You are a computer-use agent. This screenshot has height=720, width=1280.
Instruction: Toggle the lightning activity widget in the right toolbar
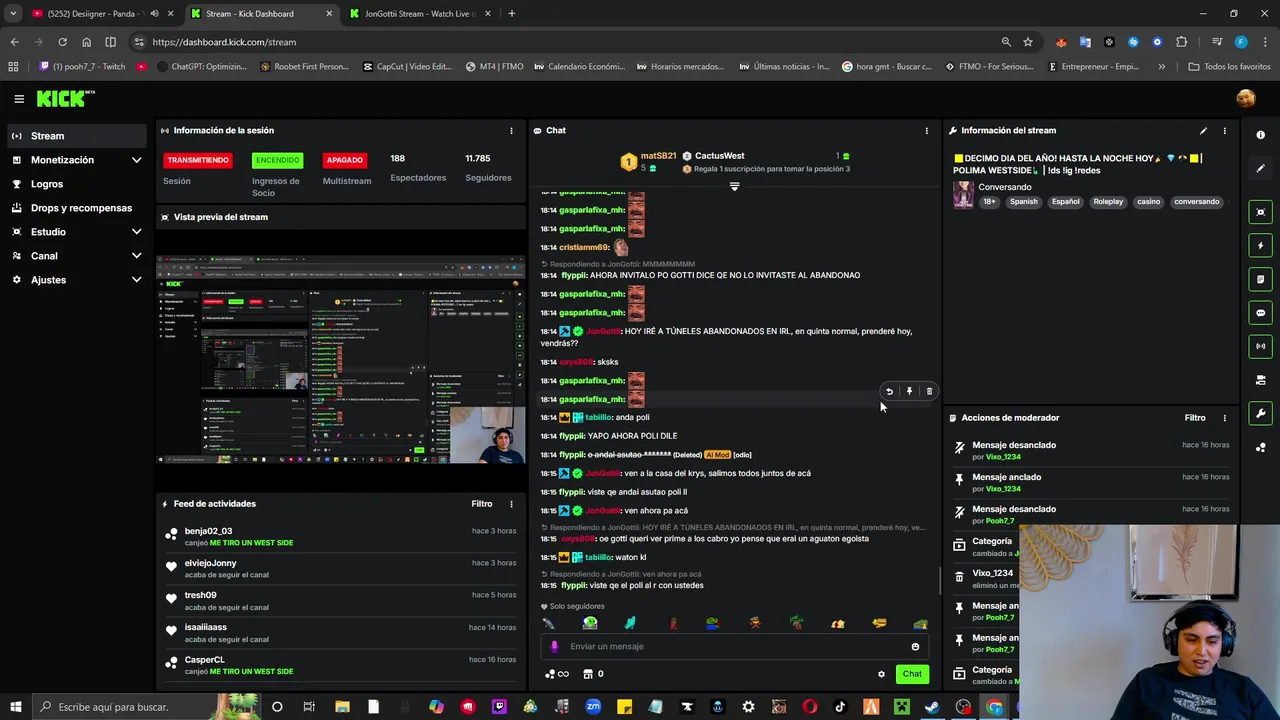(1260, 246)
